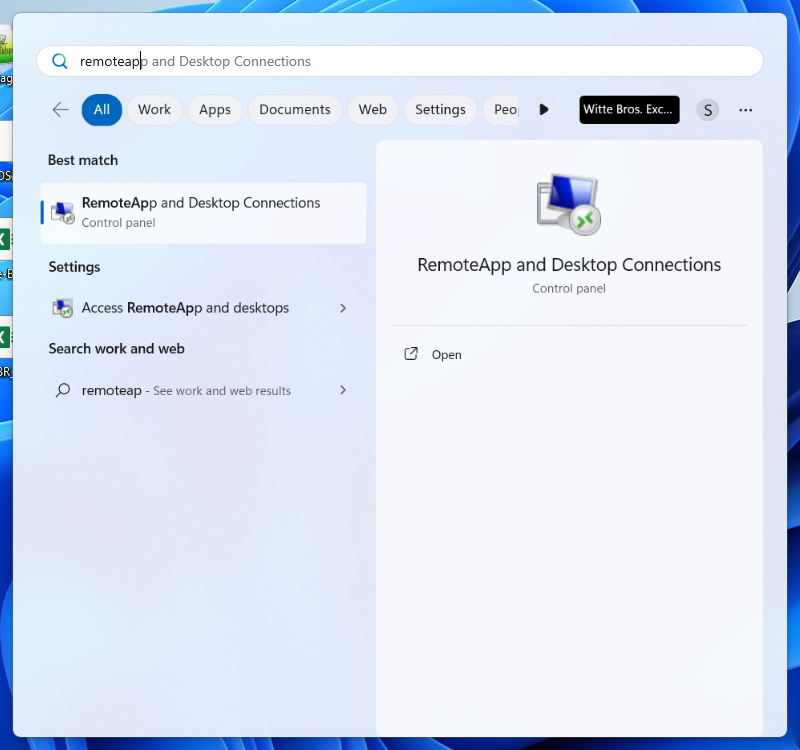Switch to the Apps filter tab

click(x=215, y=110)
